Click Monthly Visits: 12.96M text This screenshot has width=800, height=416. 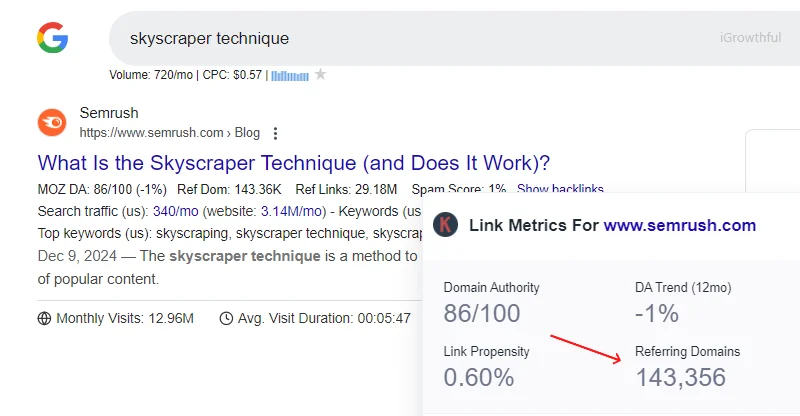pyautogui.click(x=125, y=319)
